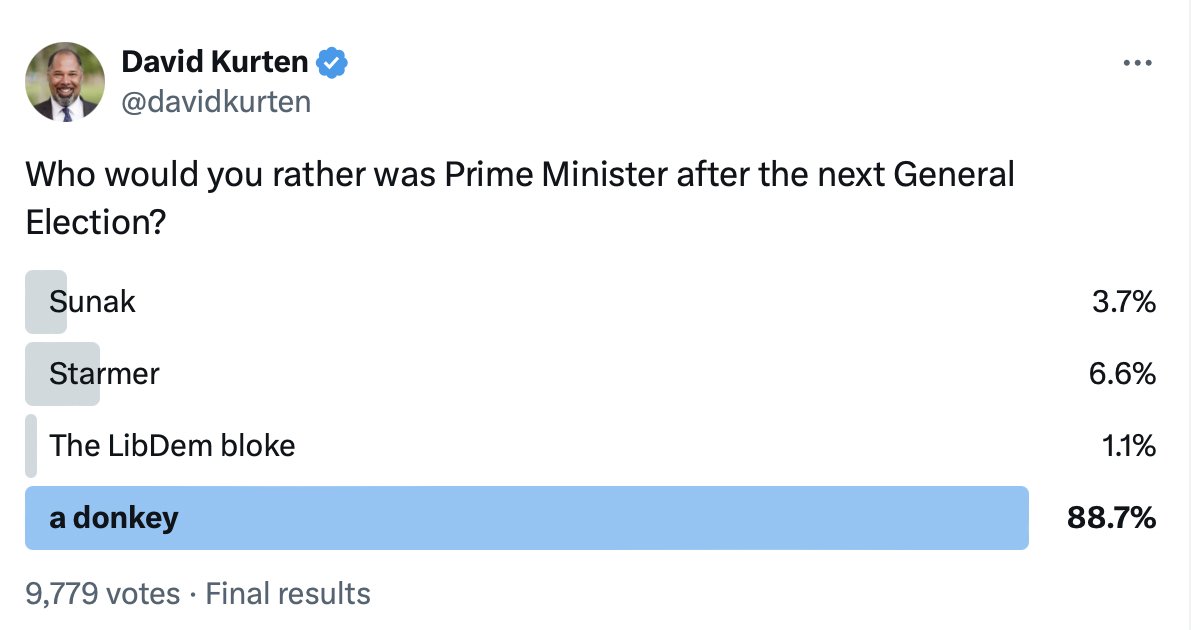Open David Kurten's profile picture
Screen dimensions: 1200x630
tap(65, 82)
